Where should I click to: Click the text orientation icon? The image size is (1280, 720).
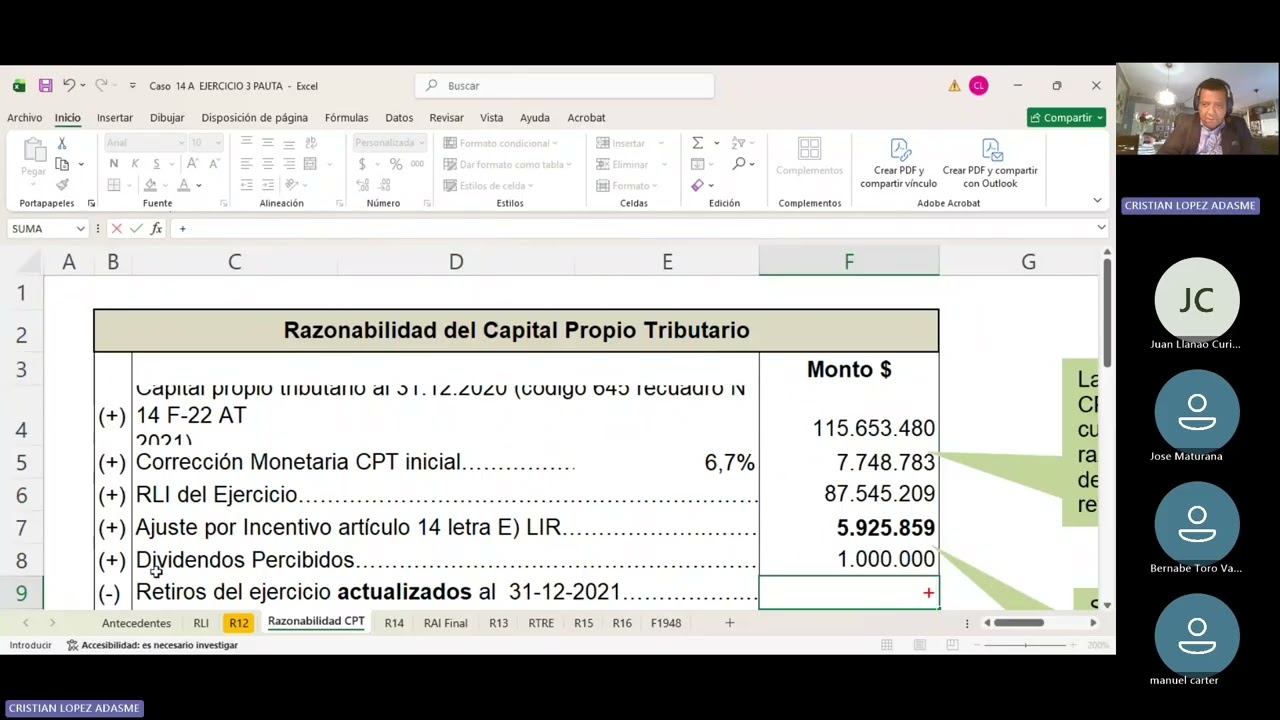click(x=292, y=185)
